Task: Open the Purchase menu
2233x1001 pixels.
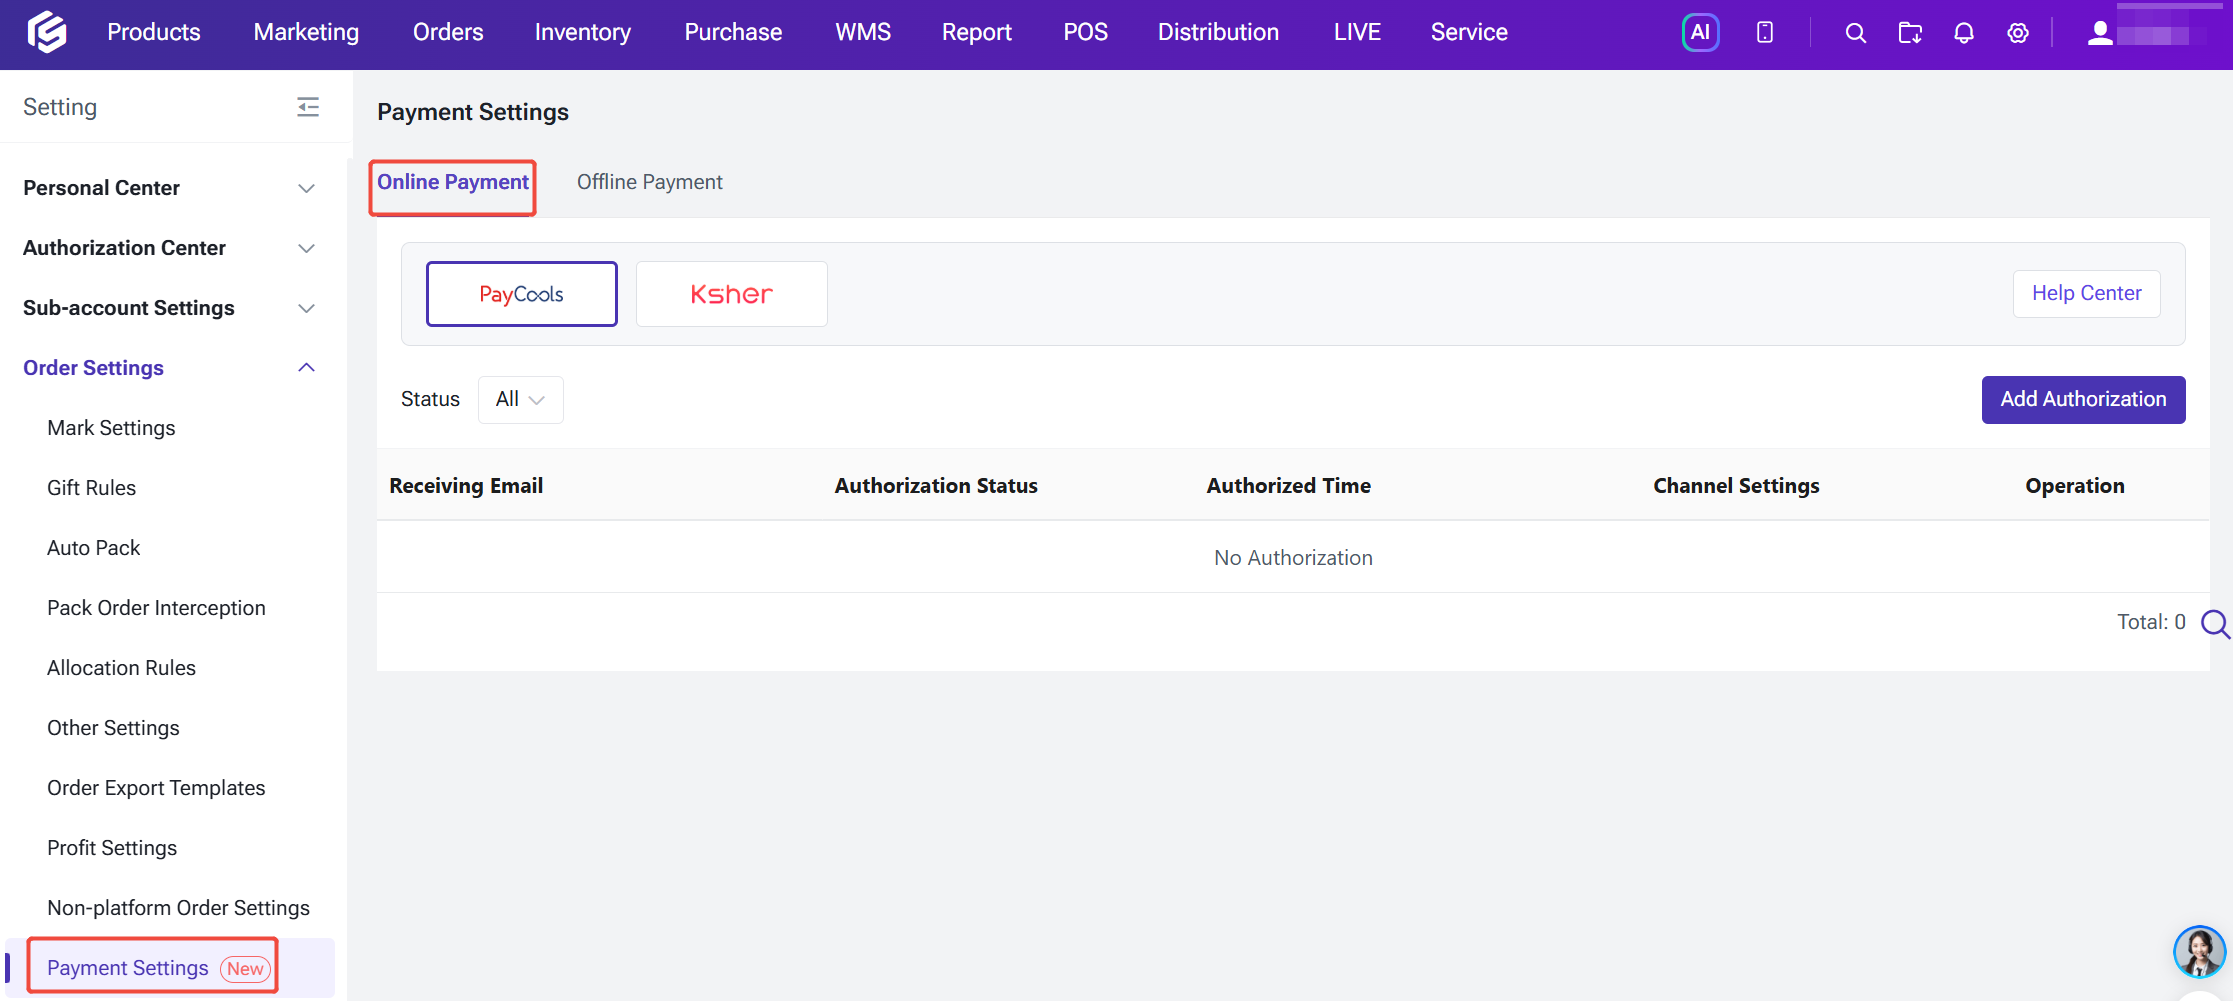Action: [x=733, y=32]
